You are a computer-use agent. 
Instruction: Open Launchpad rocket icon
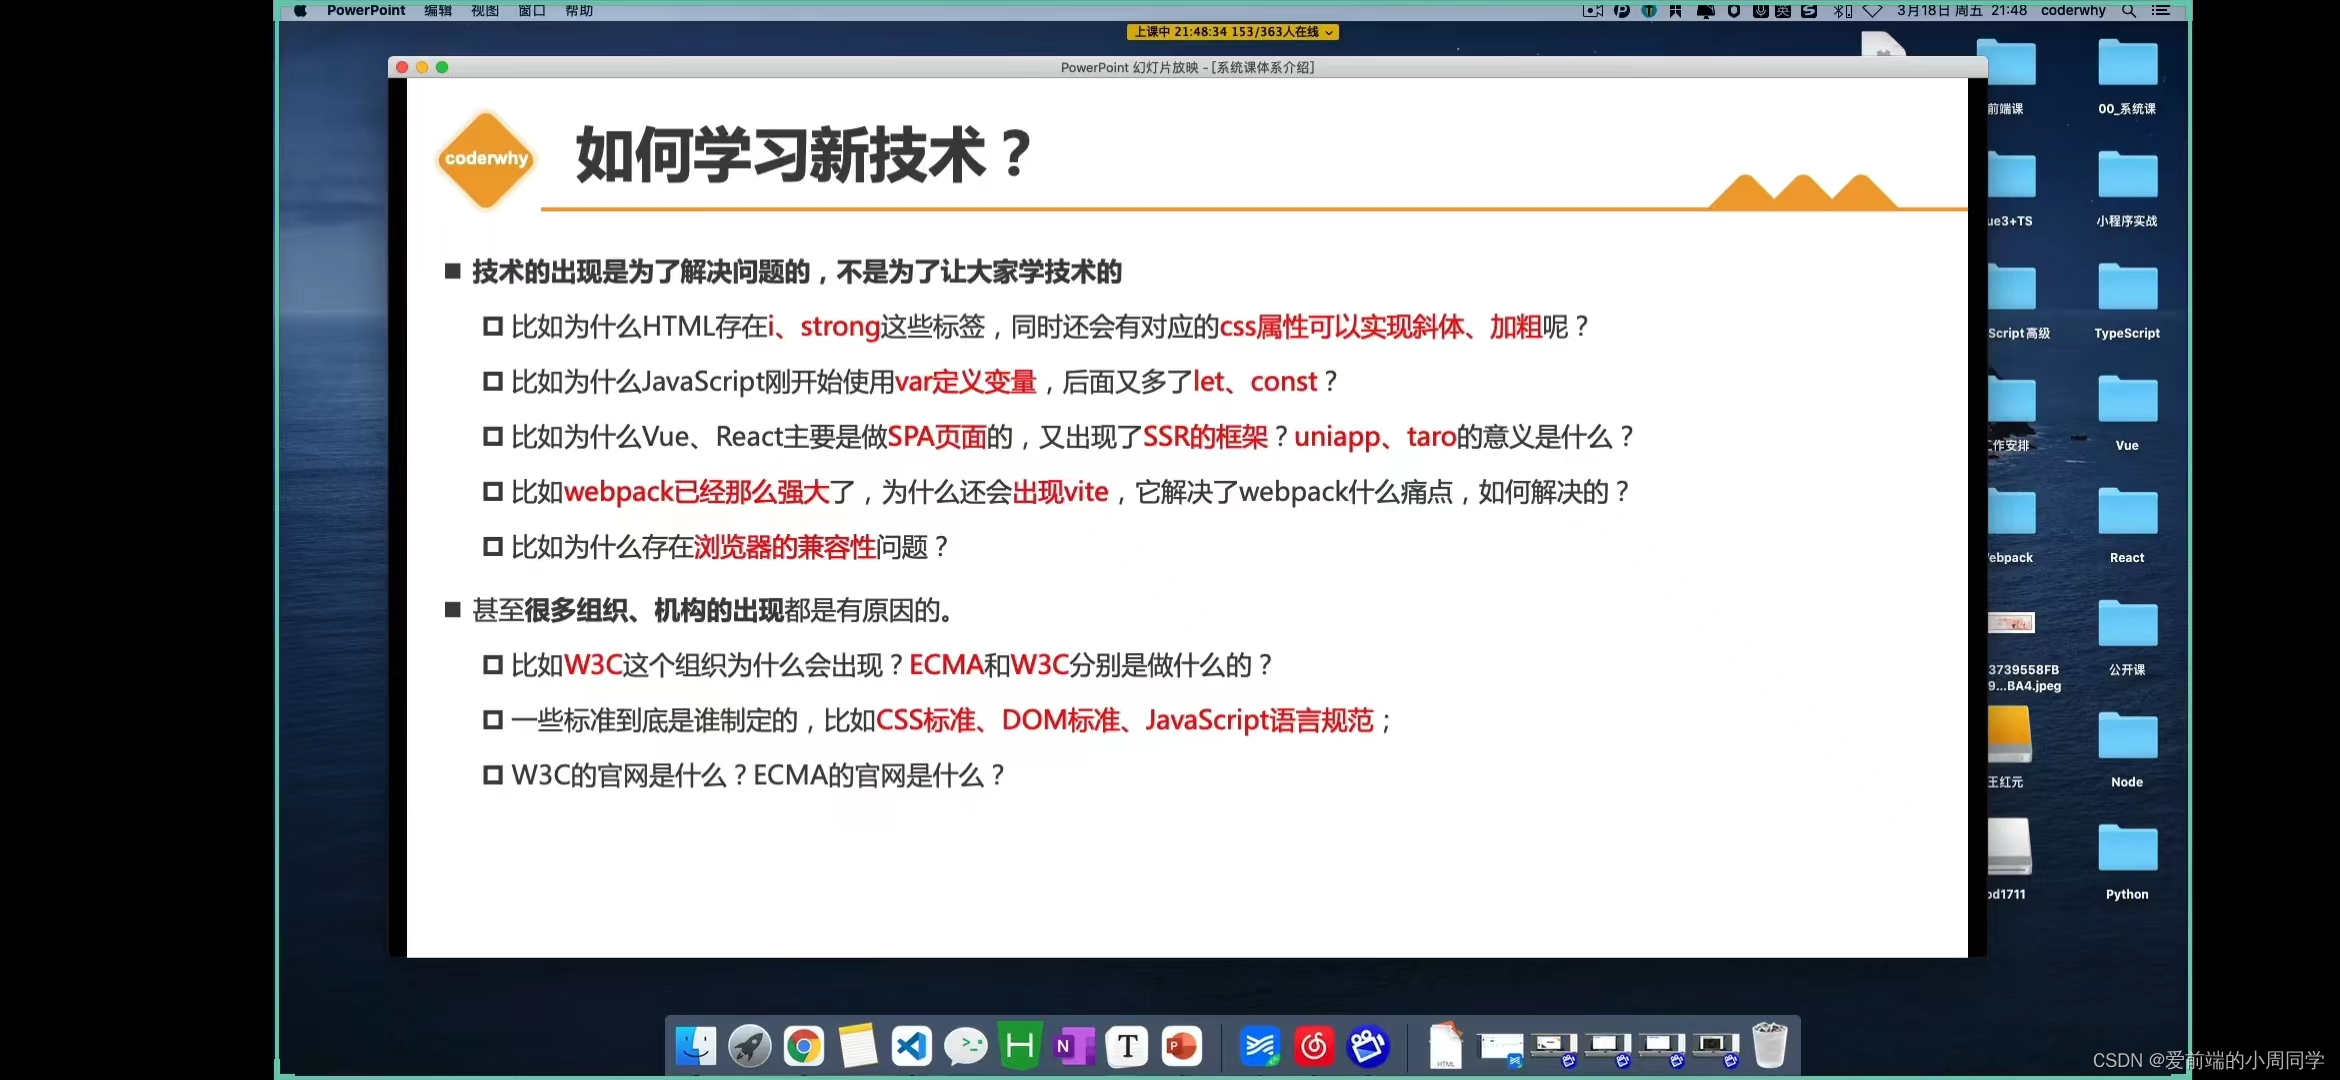749,1047
